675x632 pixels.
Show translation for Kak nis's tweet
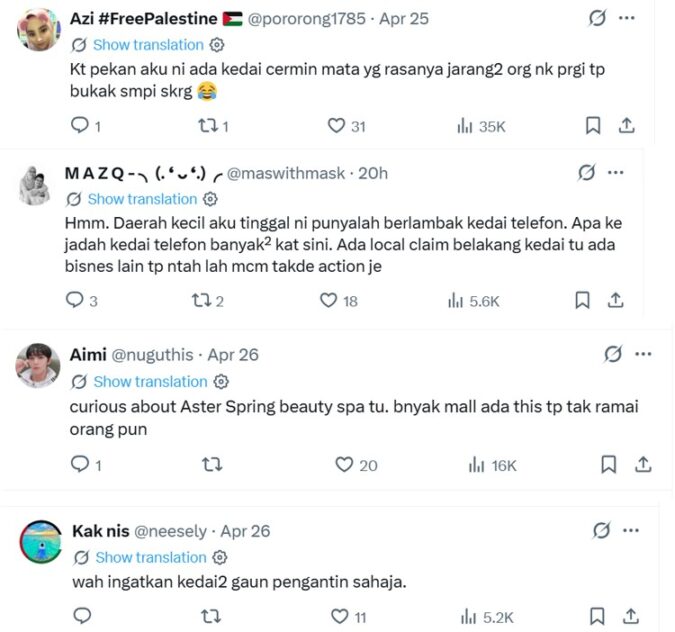(150, 557)
